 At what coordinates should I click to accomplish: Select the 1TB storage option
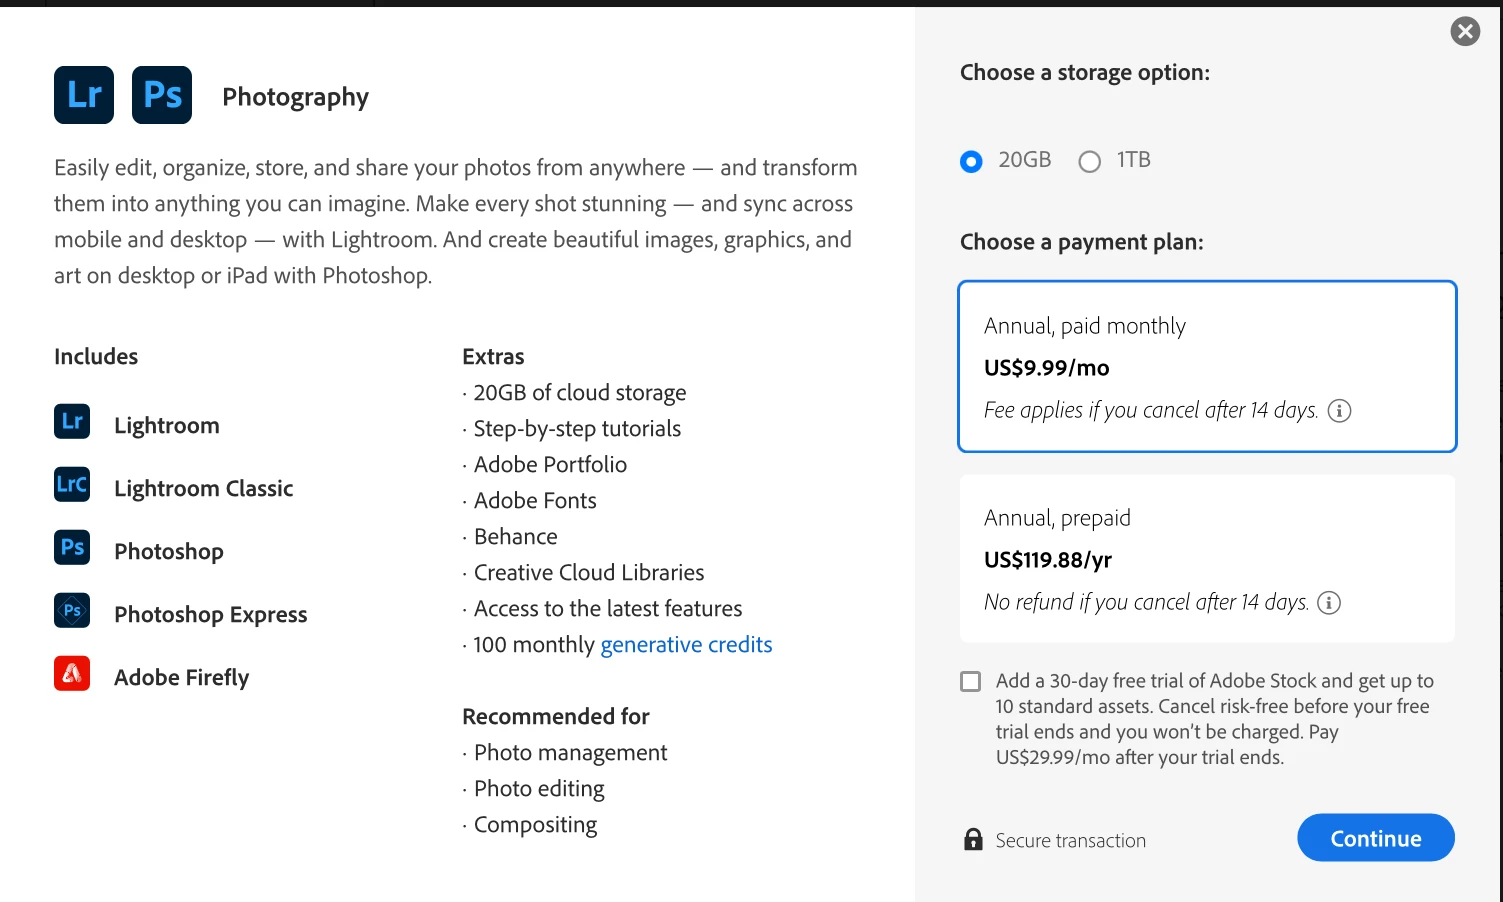click(x=1090, y=161)
